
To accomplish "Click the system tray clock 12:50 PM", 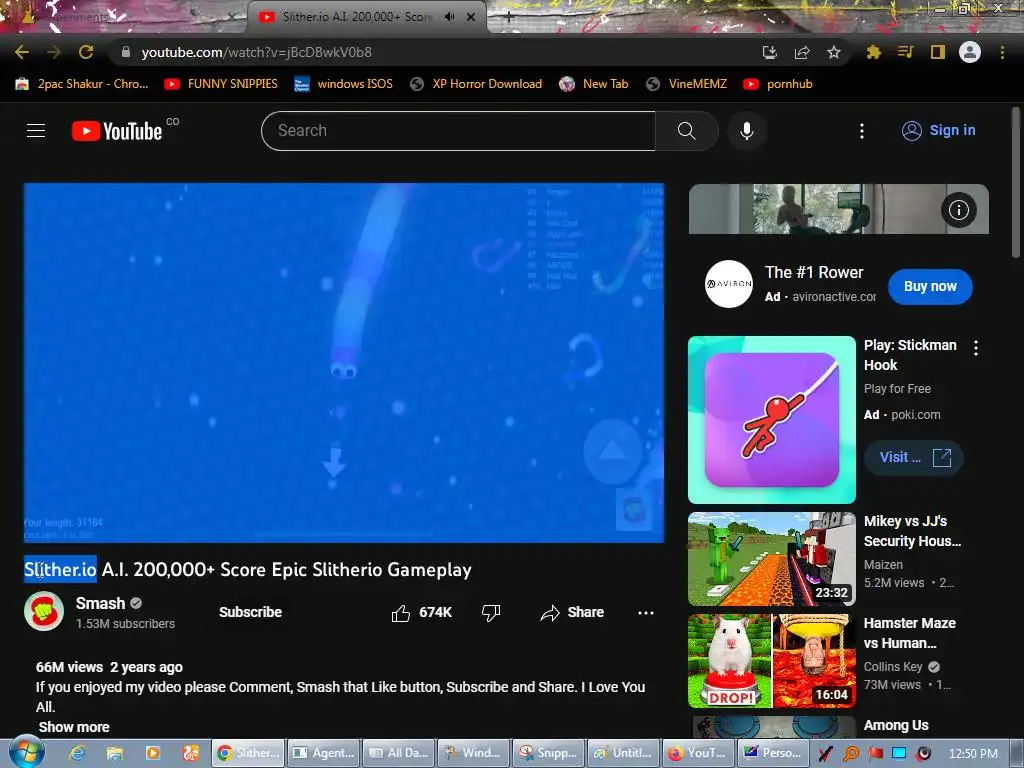I will click(973, 754).
